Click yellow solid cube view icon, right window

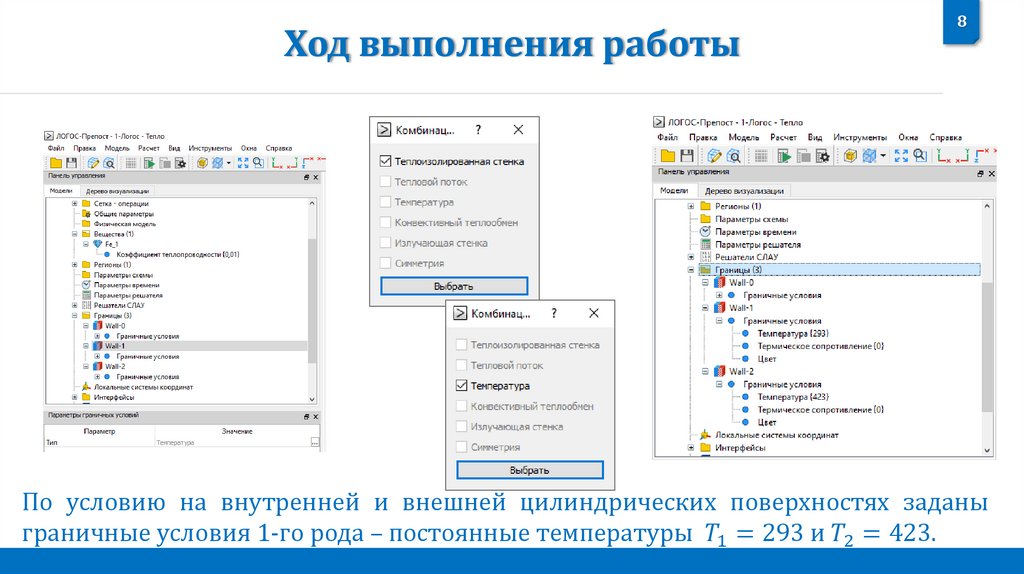point(850,155)
